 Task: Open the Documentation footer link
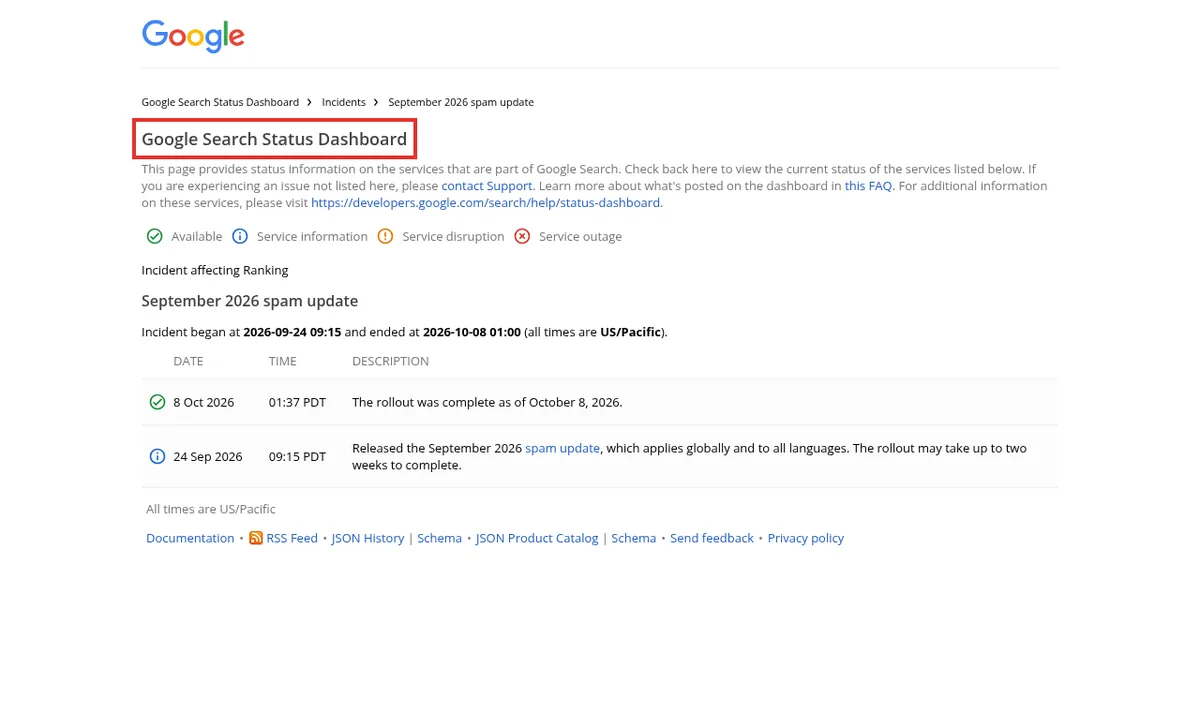(x=190, y=538)
